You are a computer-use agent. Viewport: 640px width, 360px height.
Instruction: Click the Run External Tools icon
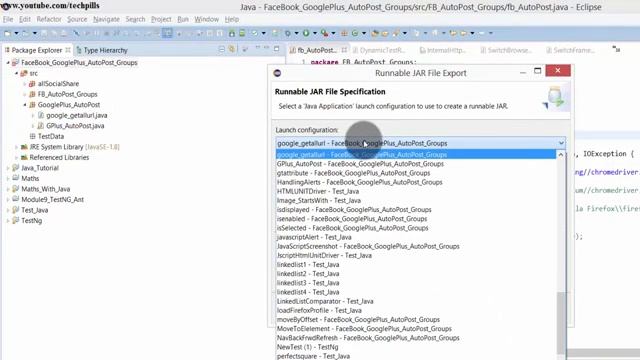324,33
